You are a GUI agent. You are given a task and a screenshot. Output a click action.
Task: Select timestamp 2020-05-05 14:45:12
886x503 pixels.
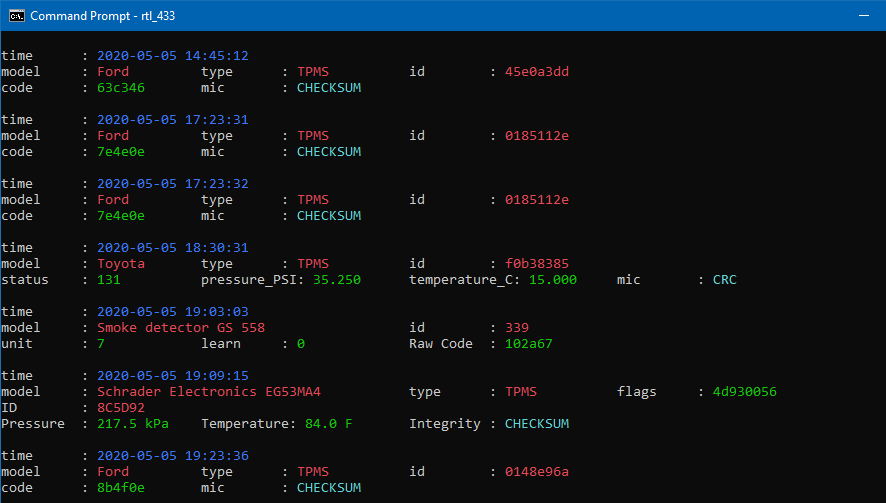click(173, 55)
